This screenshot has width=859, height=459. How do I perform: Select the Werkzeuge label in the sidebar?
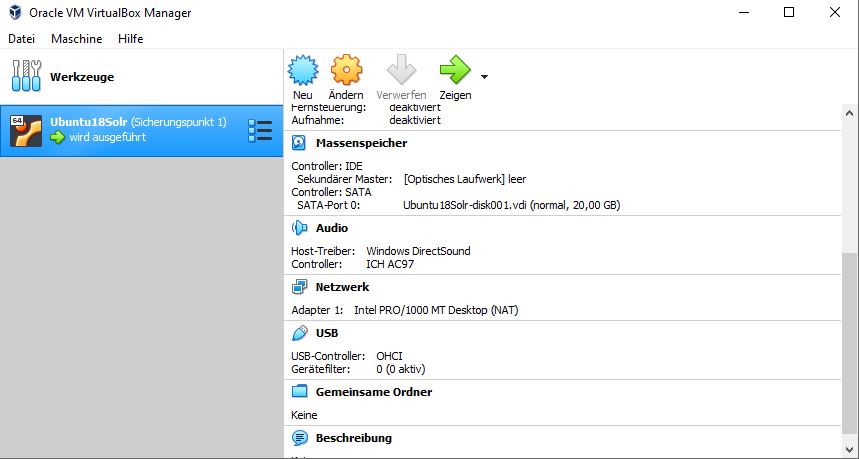(82, 77)
